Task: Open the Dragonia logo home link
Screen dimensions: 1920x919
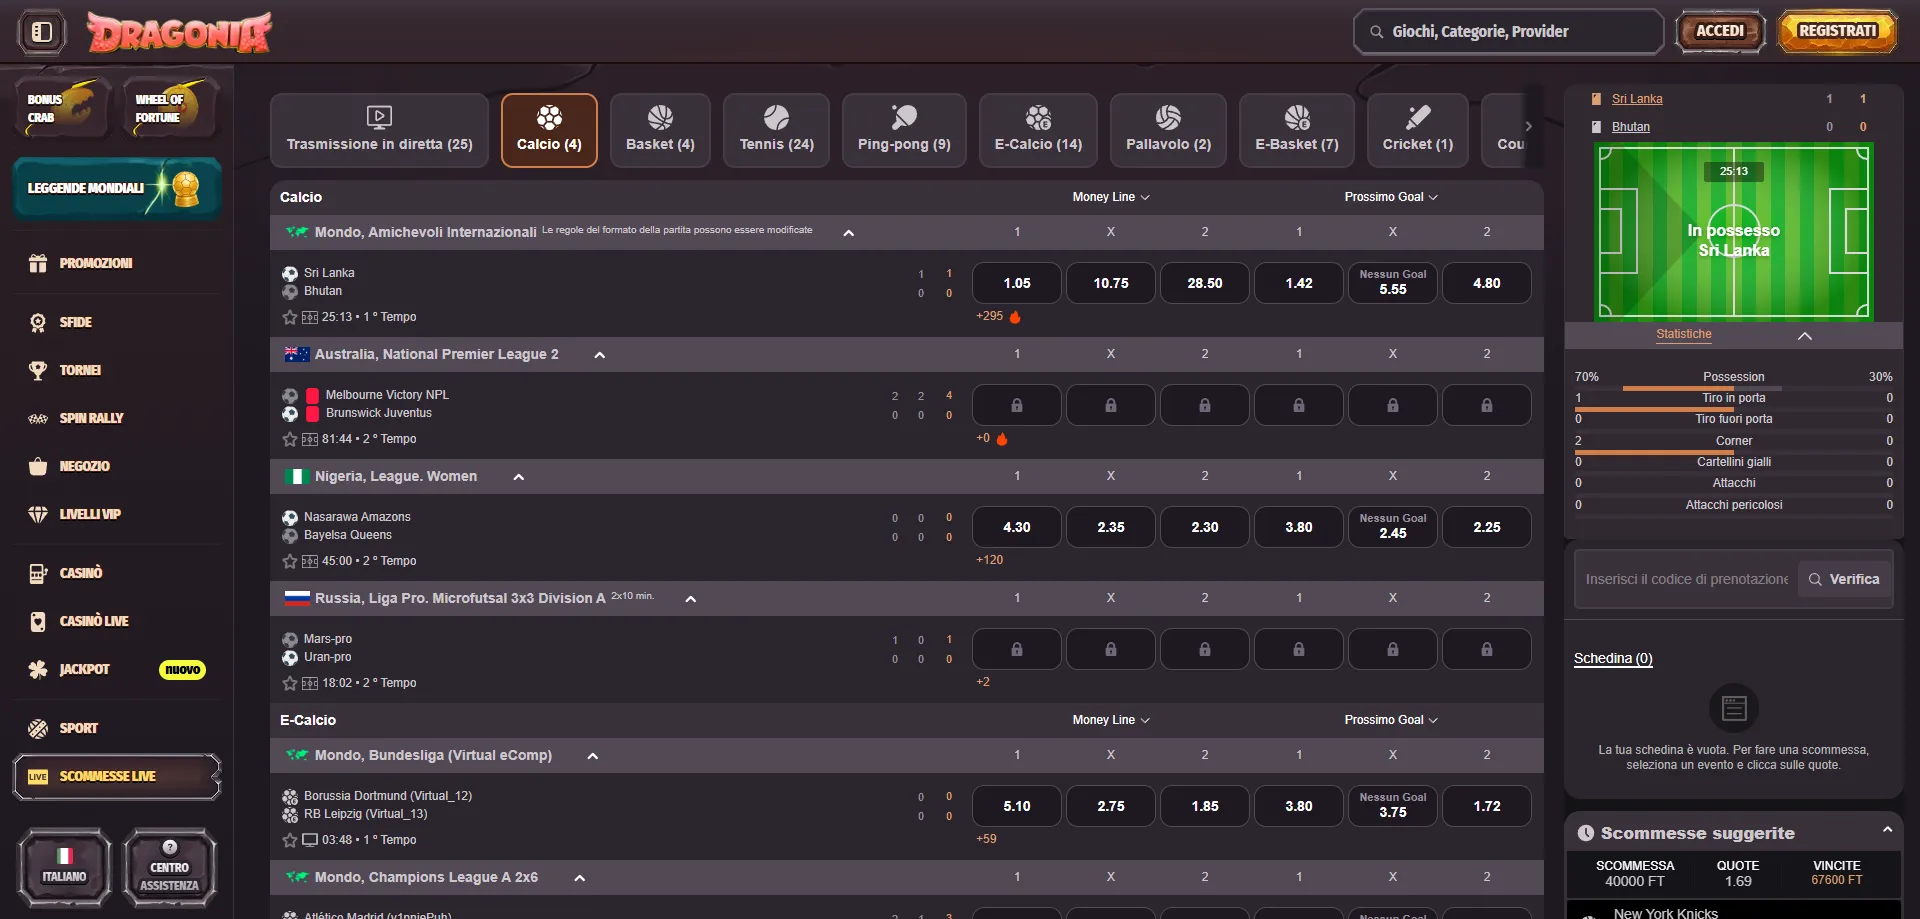Action: 179,32
